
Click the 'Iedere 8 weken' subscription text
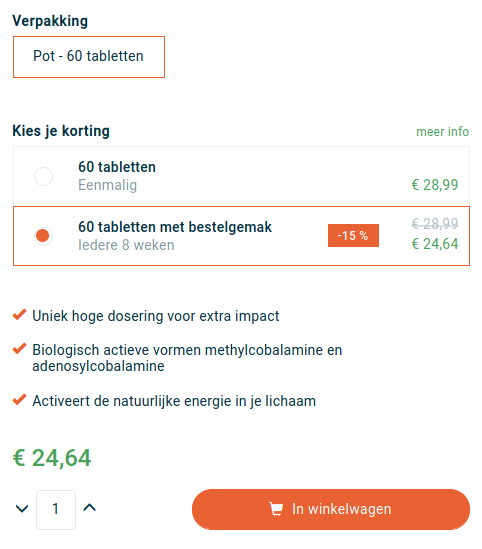(126, 245)
